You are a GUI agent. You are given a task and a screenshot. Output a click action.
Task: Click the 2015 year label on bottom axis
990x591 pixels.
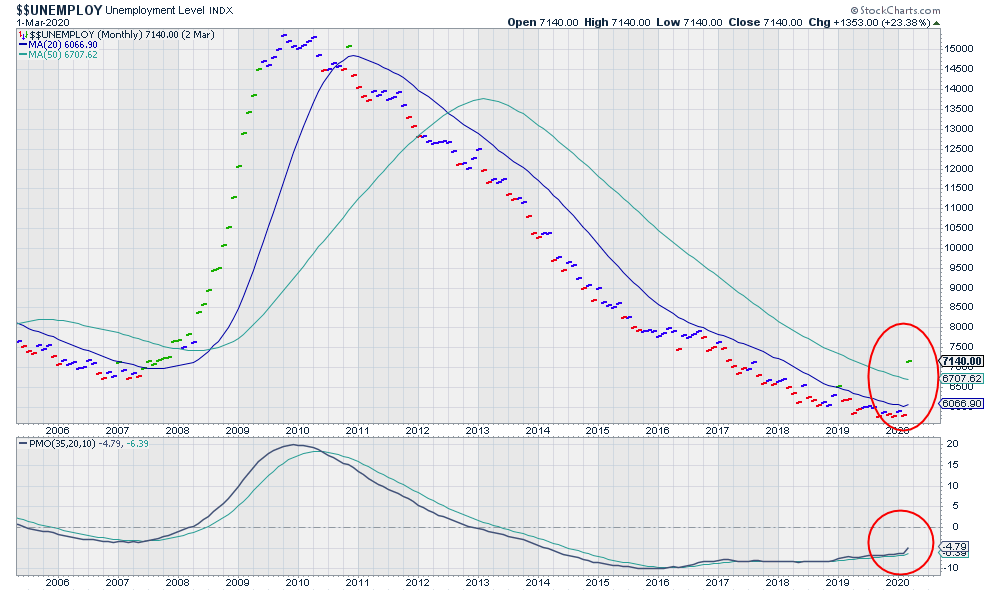coord(597,581)
